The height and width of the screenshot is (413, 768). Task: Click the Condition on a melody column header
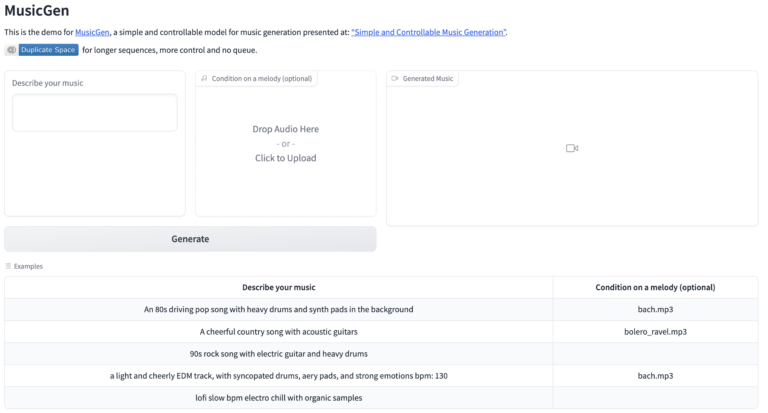[655, 288]
